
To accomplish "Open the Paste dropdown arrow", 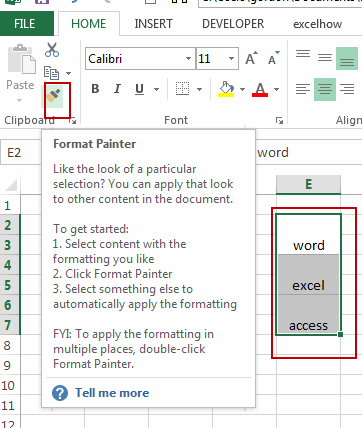I will tap(19, 100).
